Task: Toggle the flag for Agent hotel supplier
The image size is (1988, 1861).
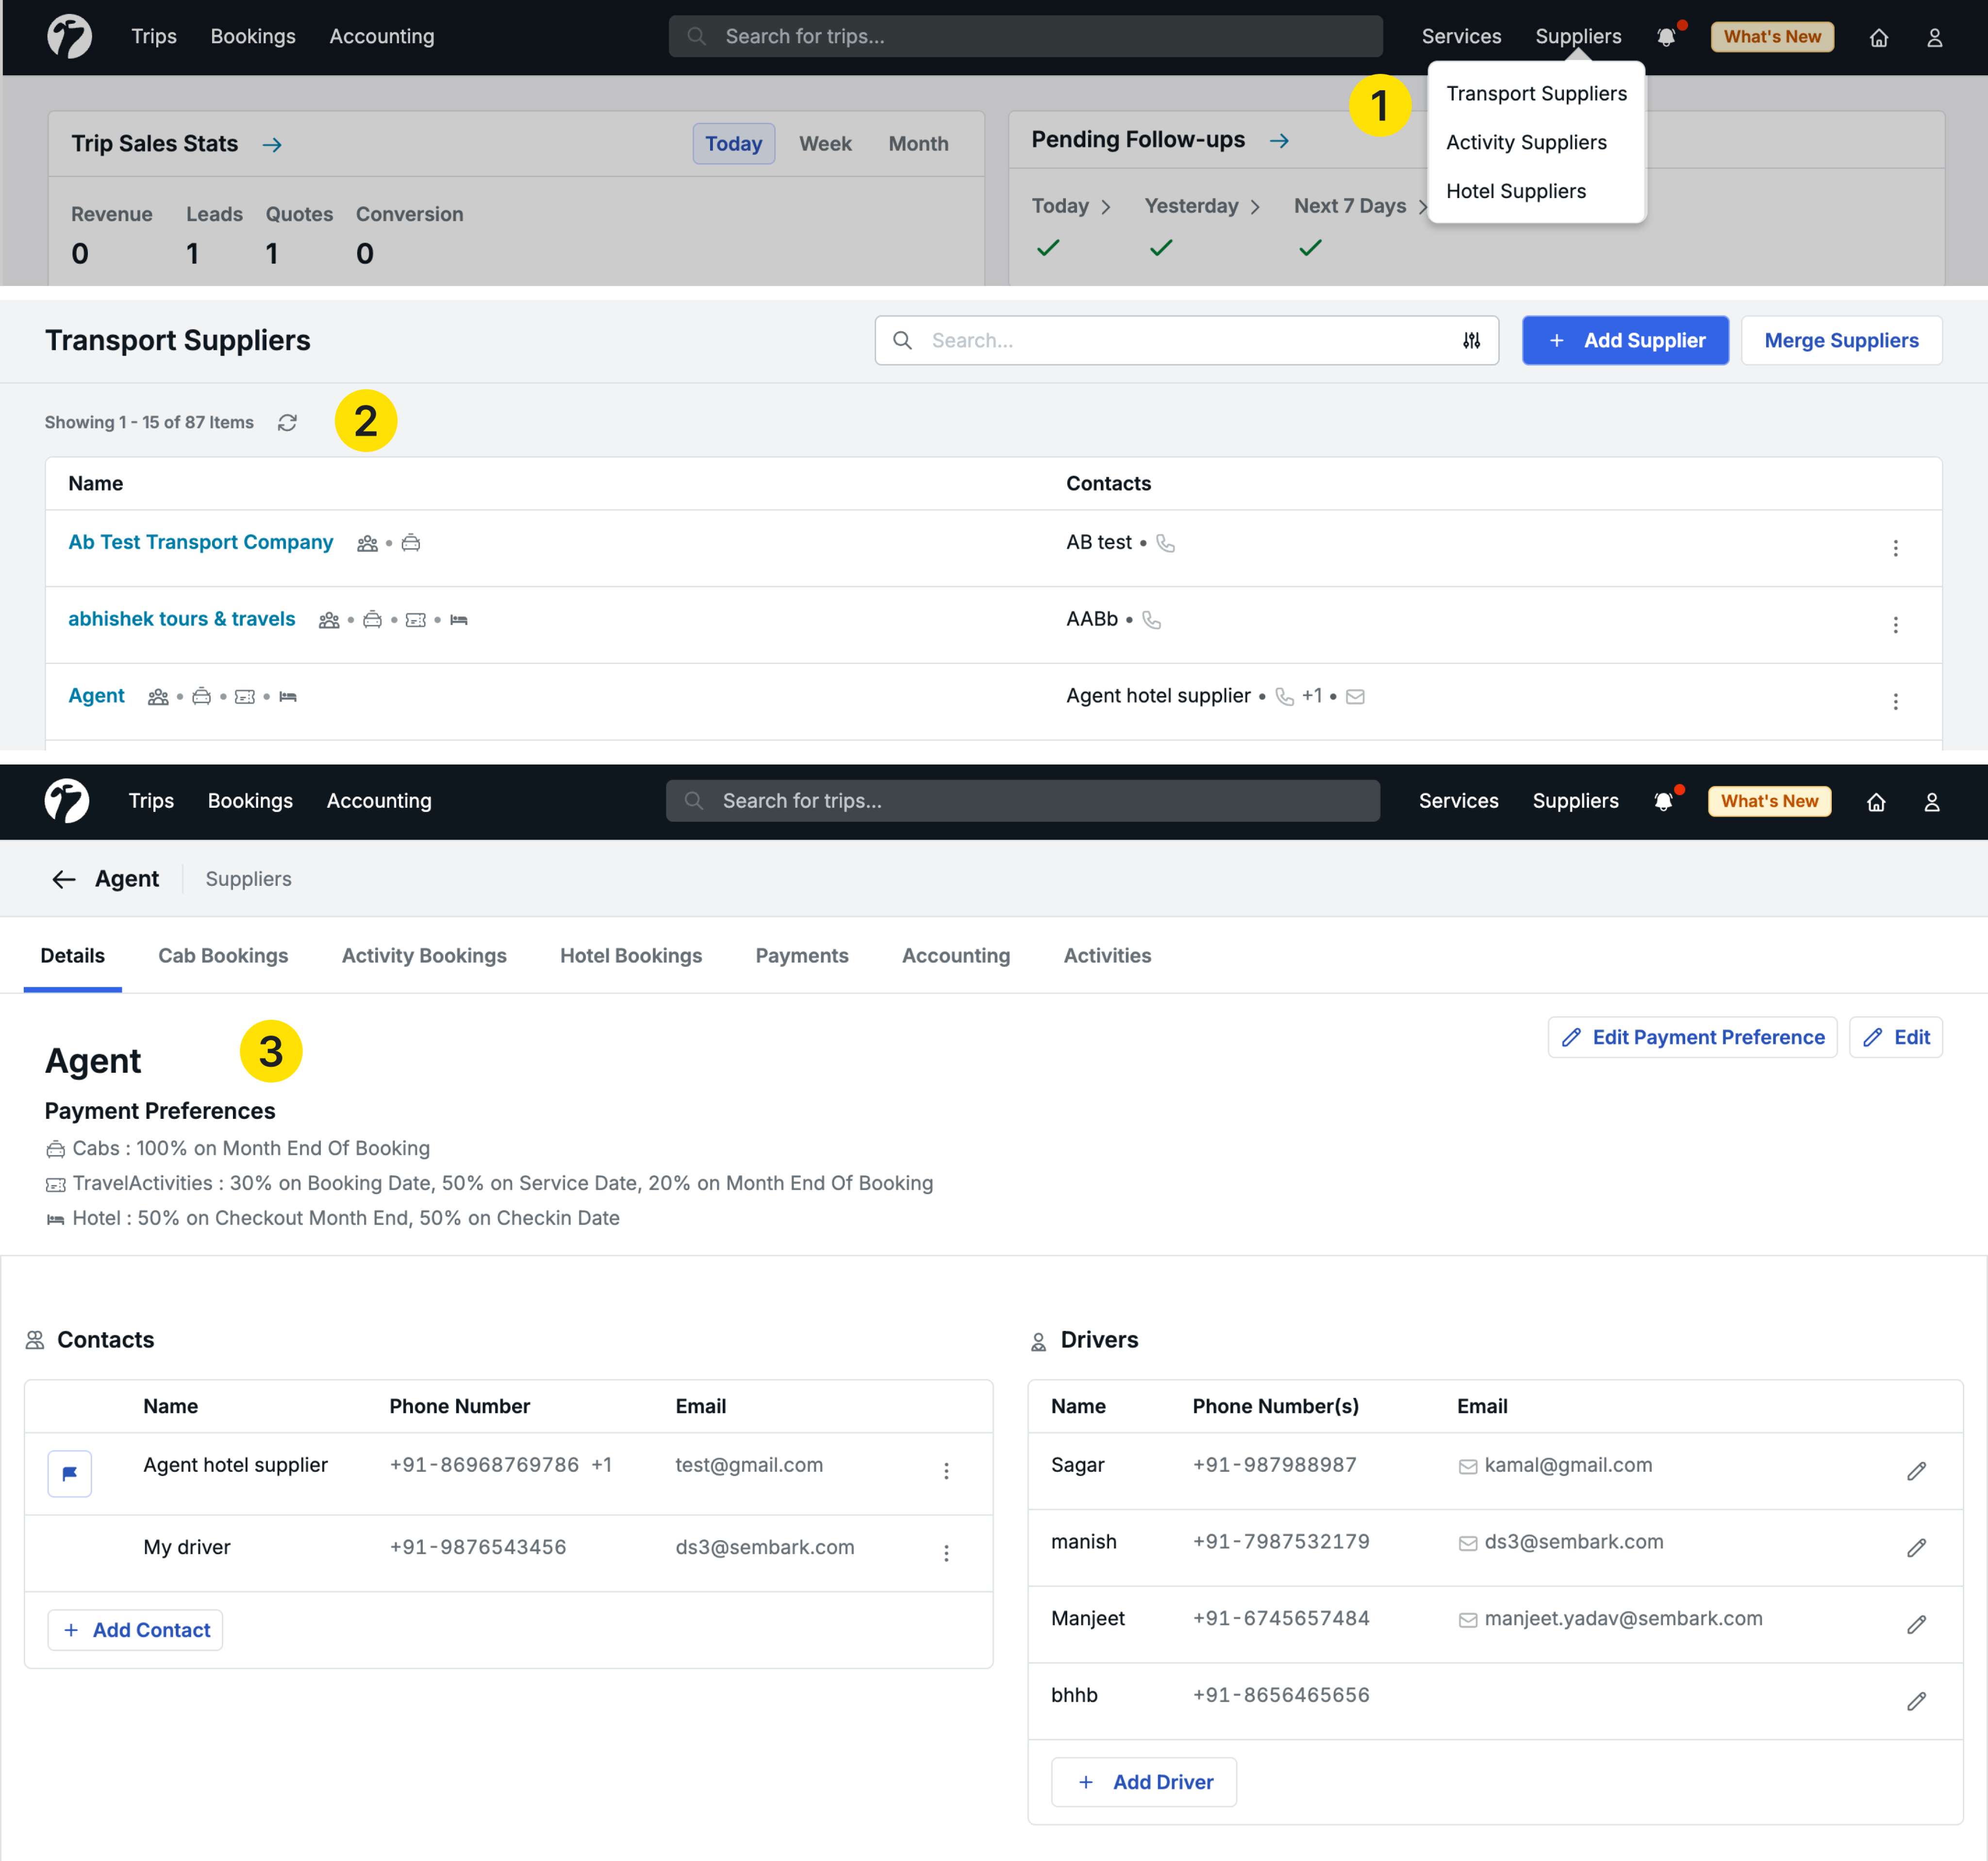Action: coord(70,1473)
